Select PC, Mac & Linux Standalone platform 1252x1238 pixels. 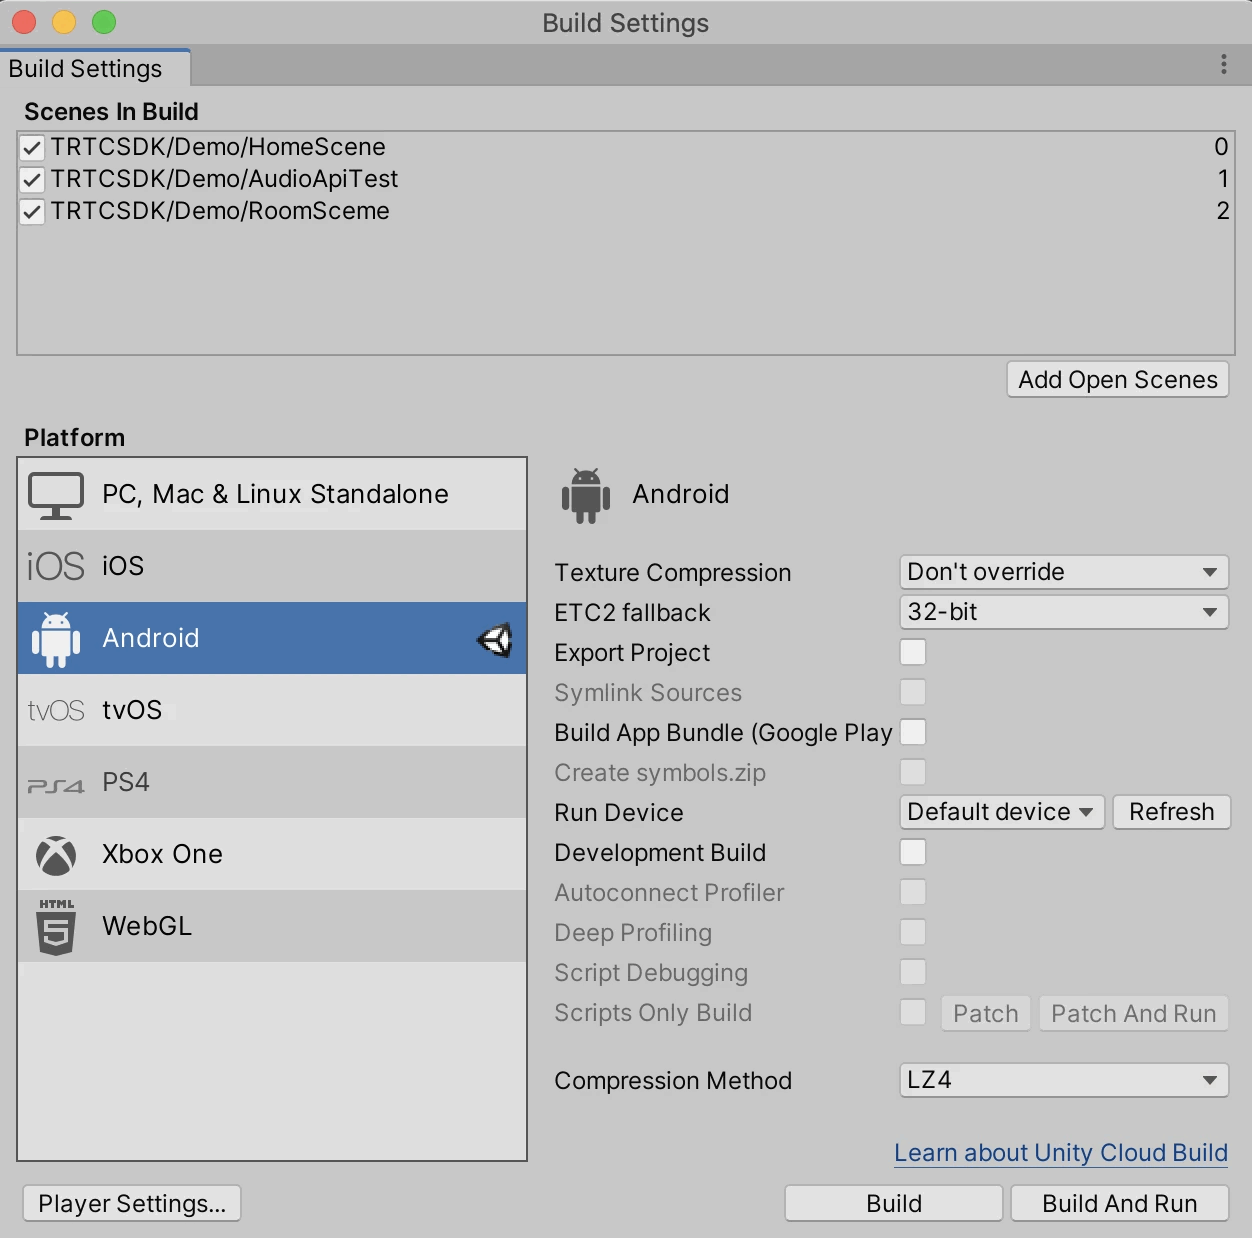coord(272,494)
